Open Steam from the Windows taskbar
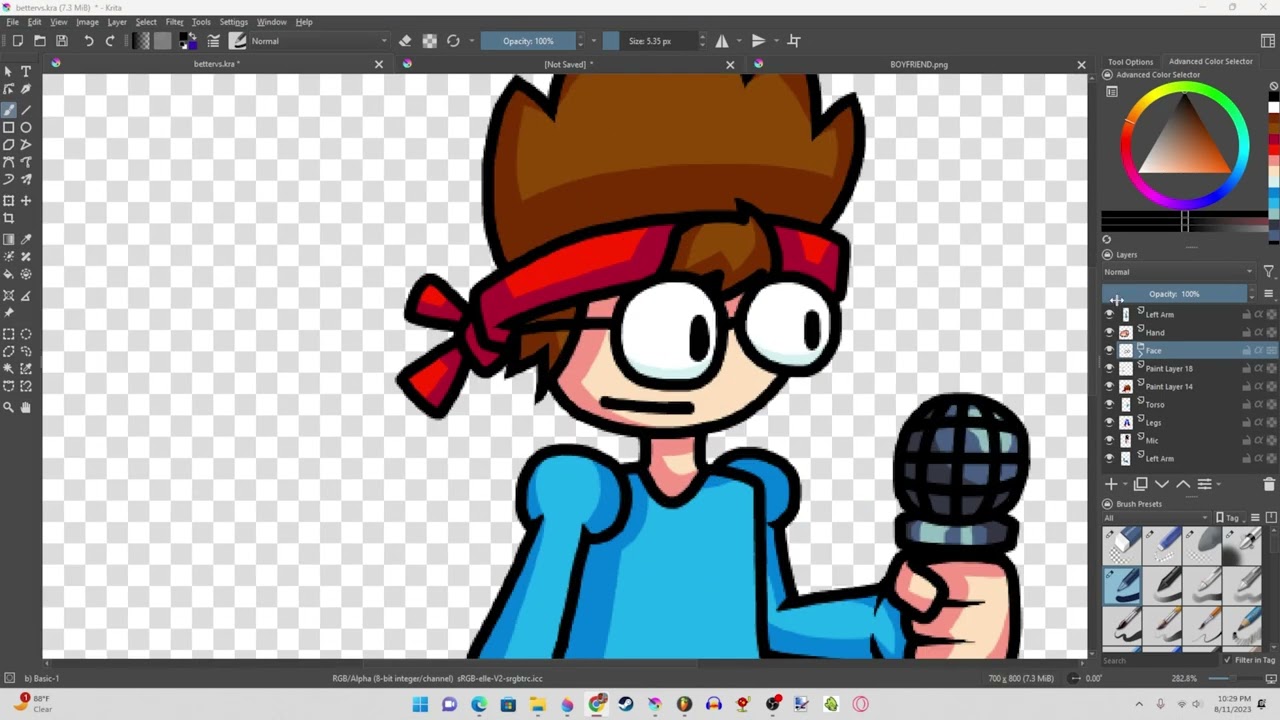The height and width of the screenshot is (720, 1280). coord(626,704)
